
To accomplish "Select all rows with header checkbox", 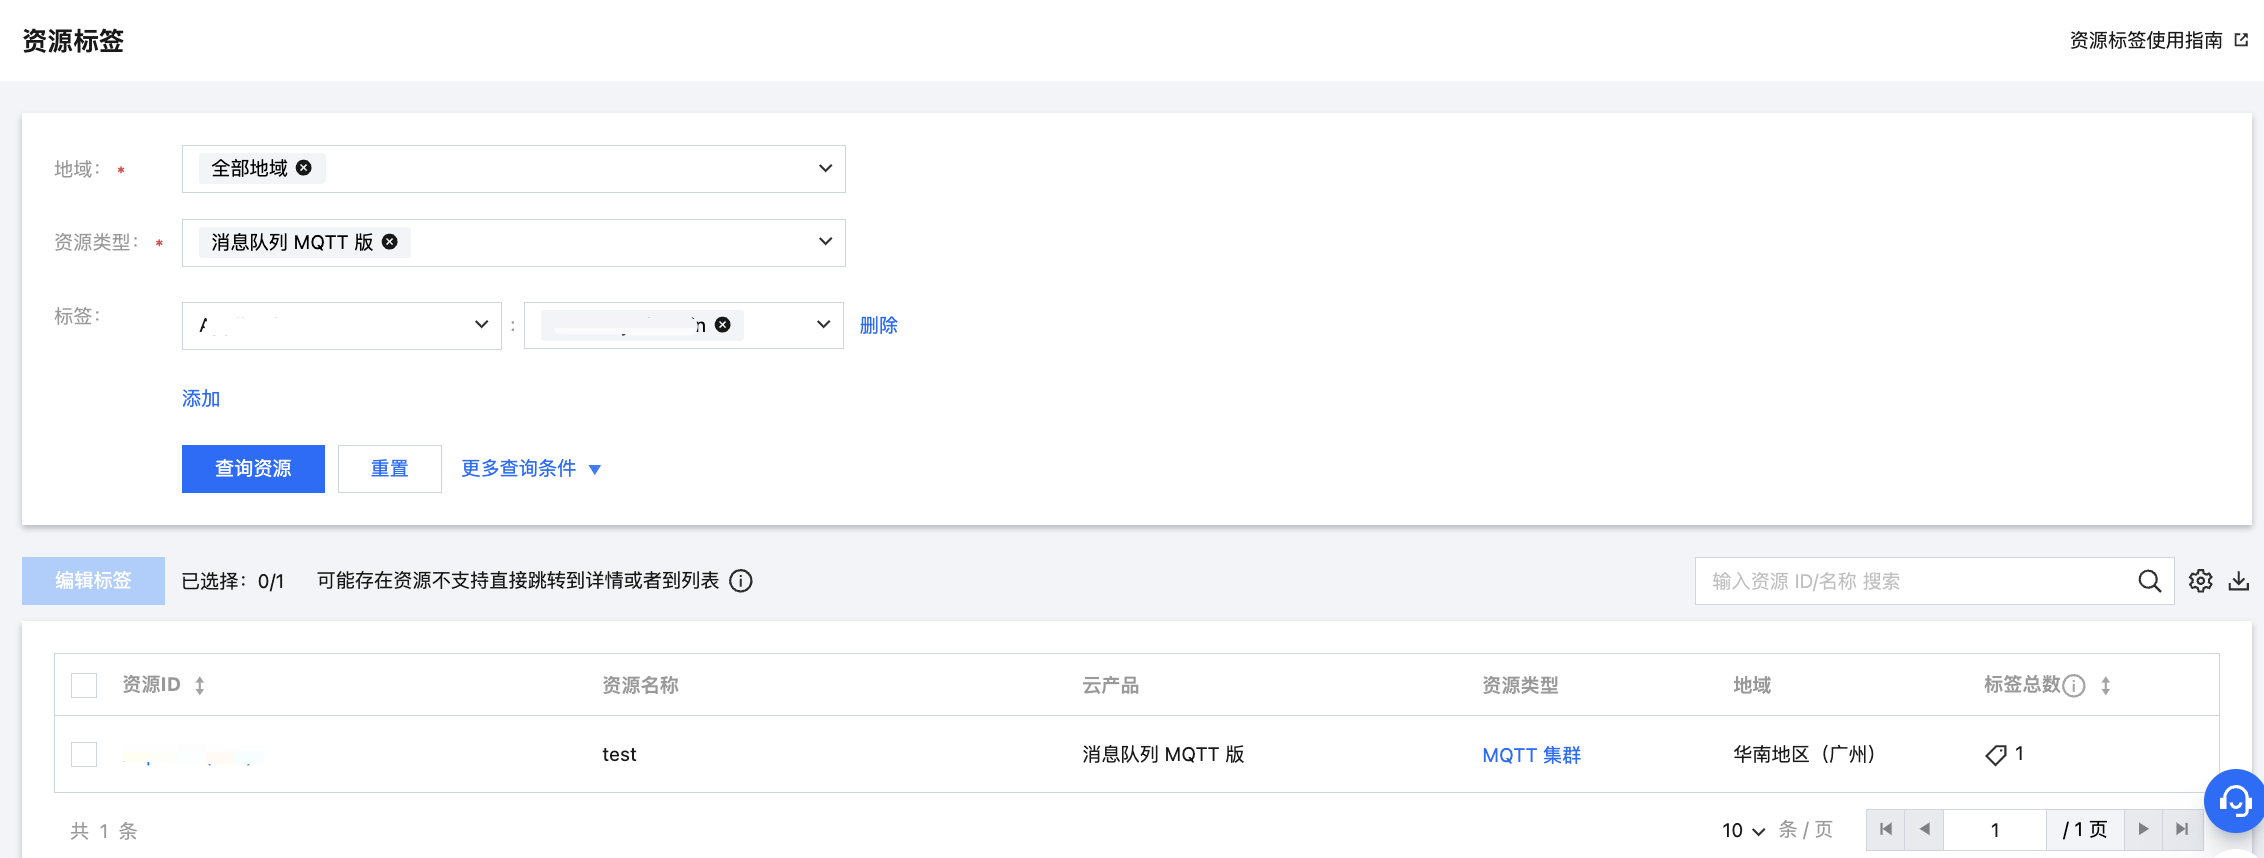I will click(84, 685).
